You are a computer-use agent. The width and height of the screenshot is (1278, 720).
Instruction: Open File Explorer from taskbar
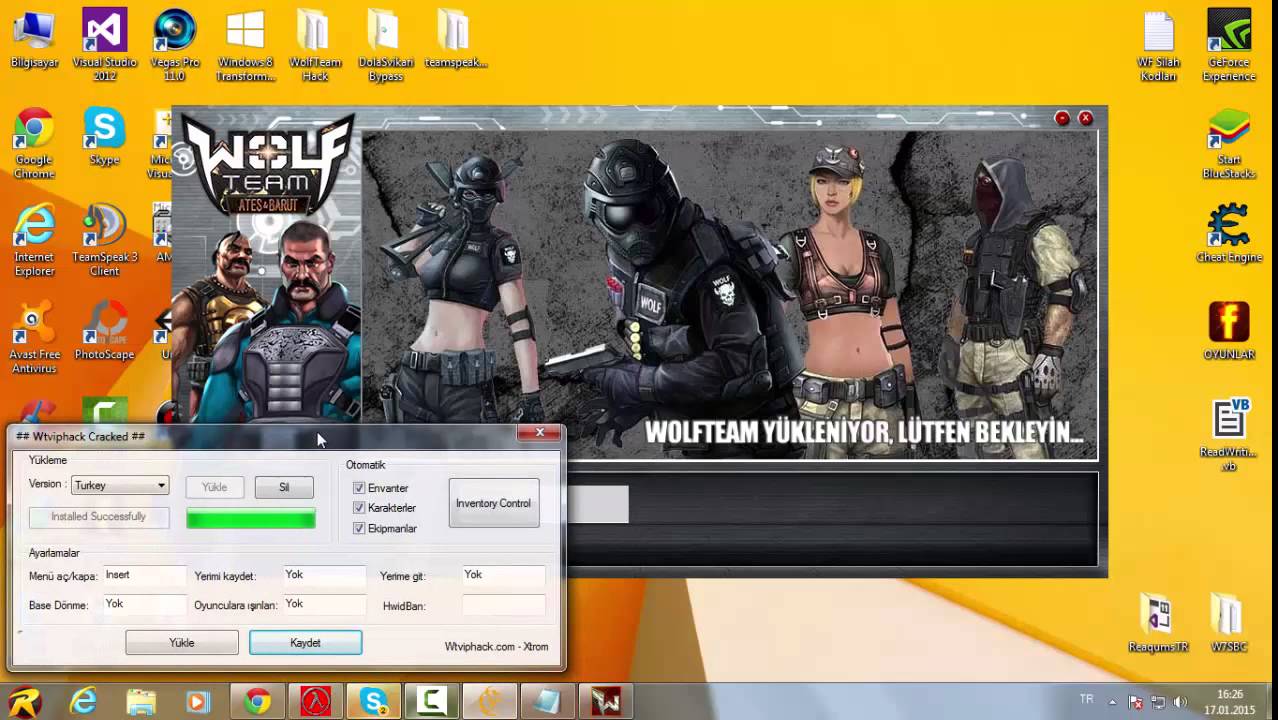(141, 702)
